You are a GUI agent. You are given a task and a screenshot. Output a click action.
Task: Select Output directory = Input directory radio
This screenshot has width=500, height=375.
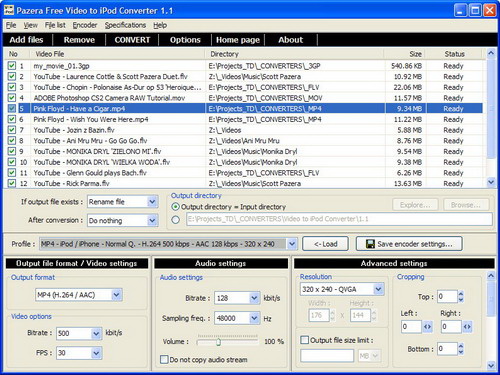point(175,207)
